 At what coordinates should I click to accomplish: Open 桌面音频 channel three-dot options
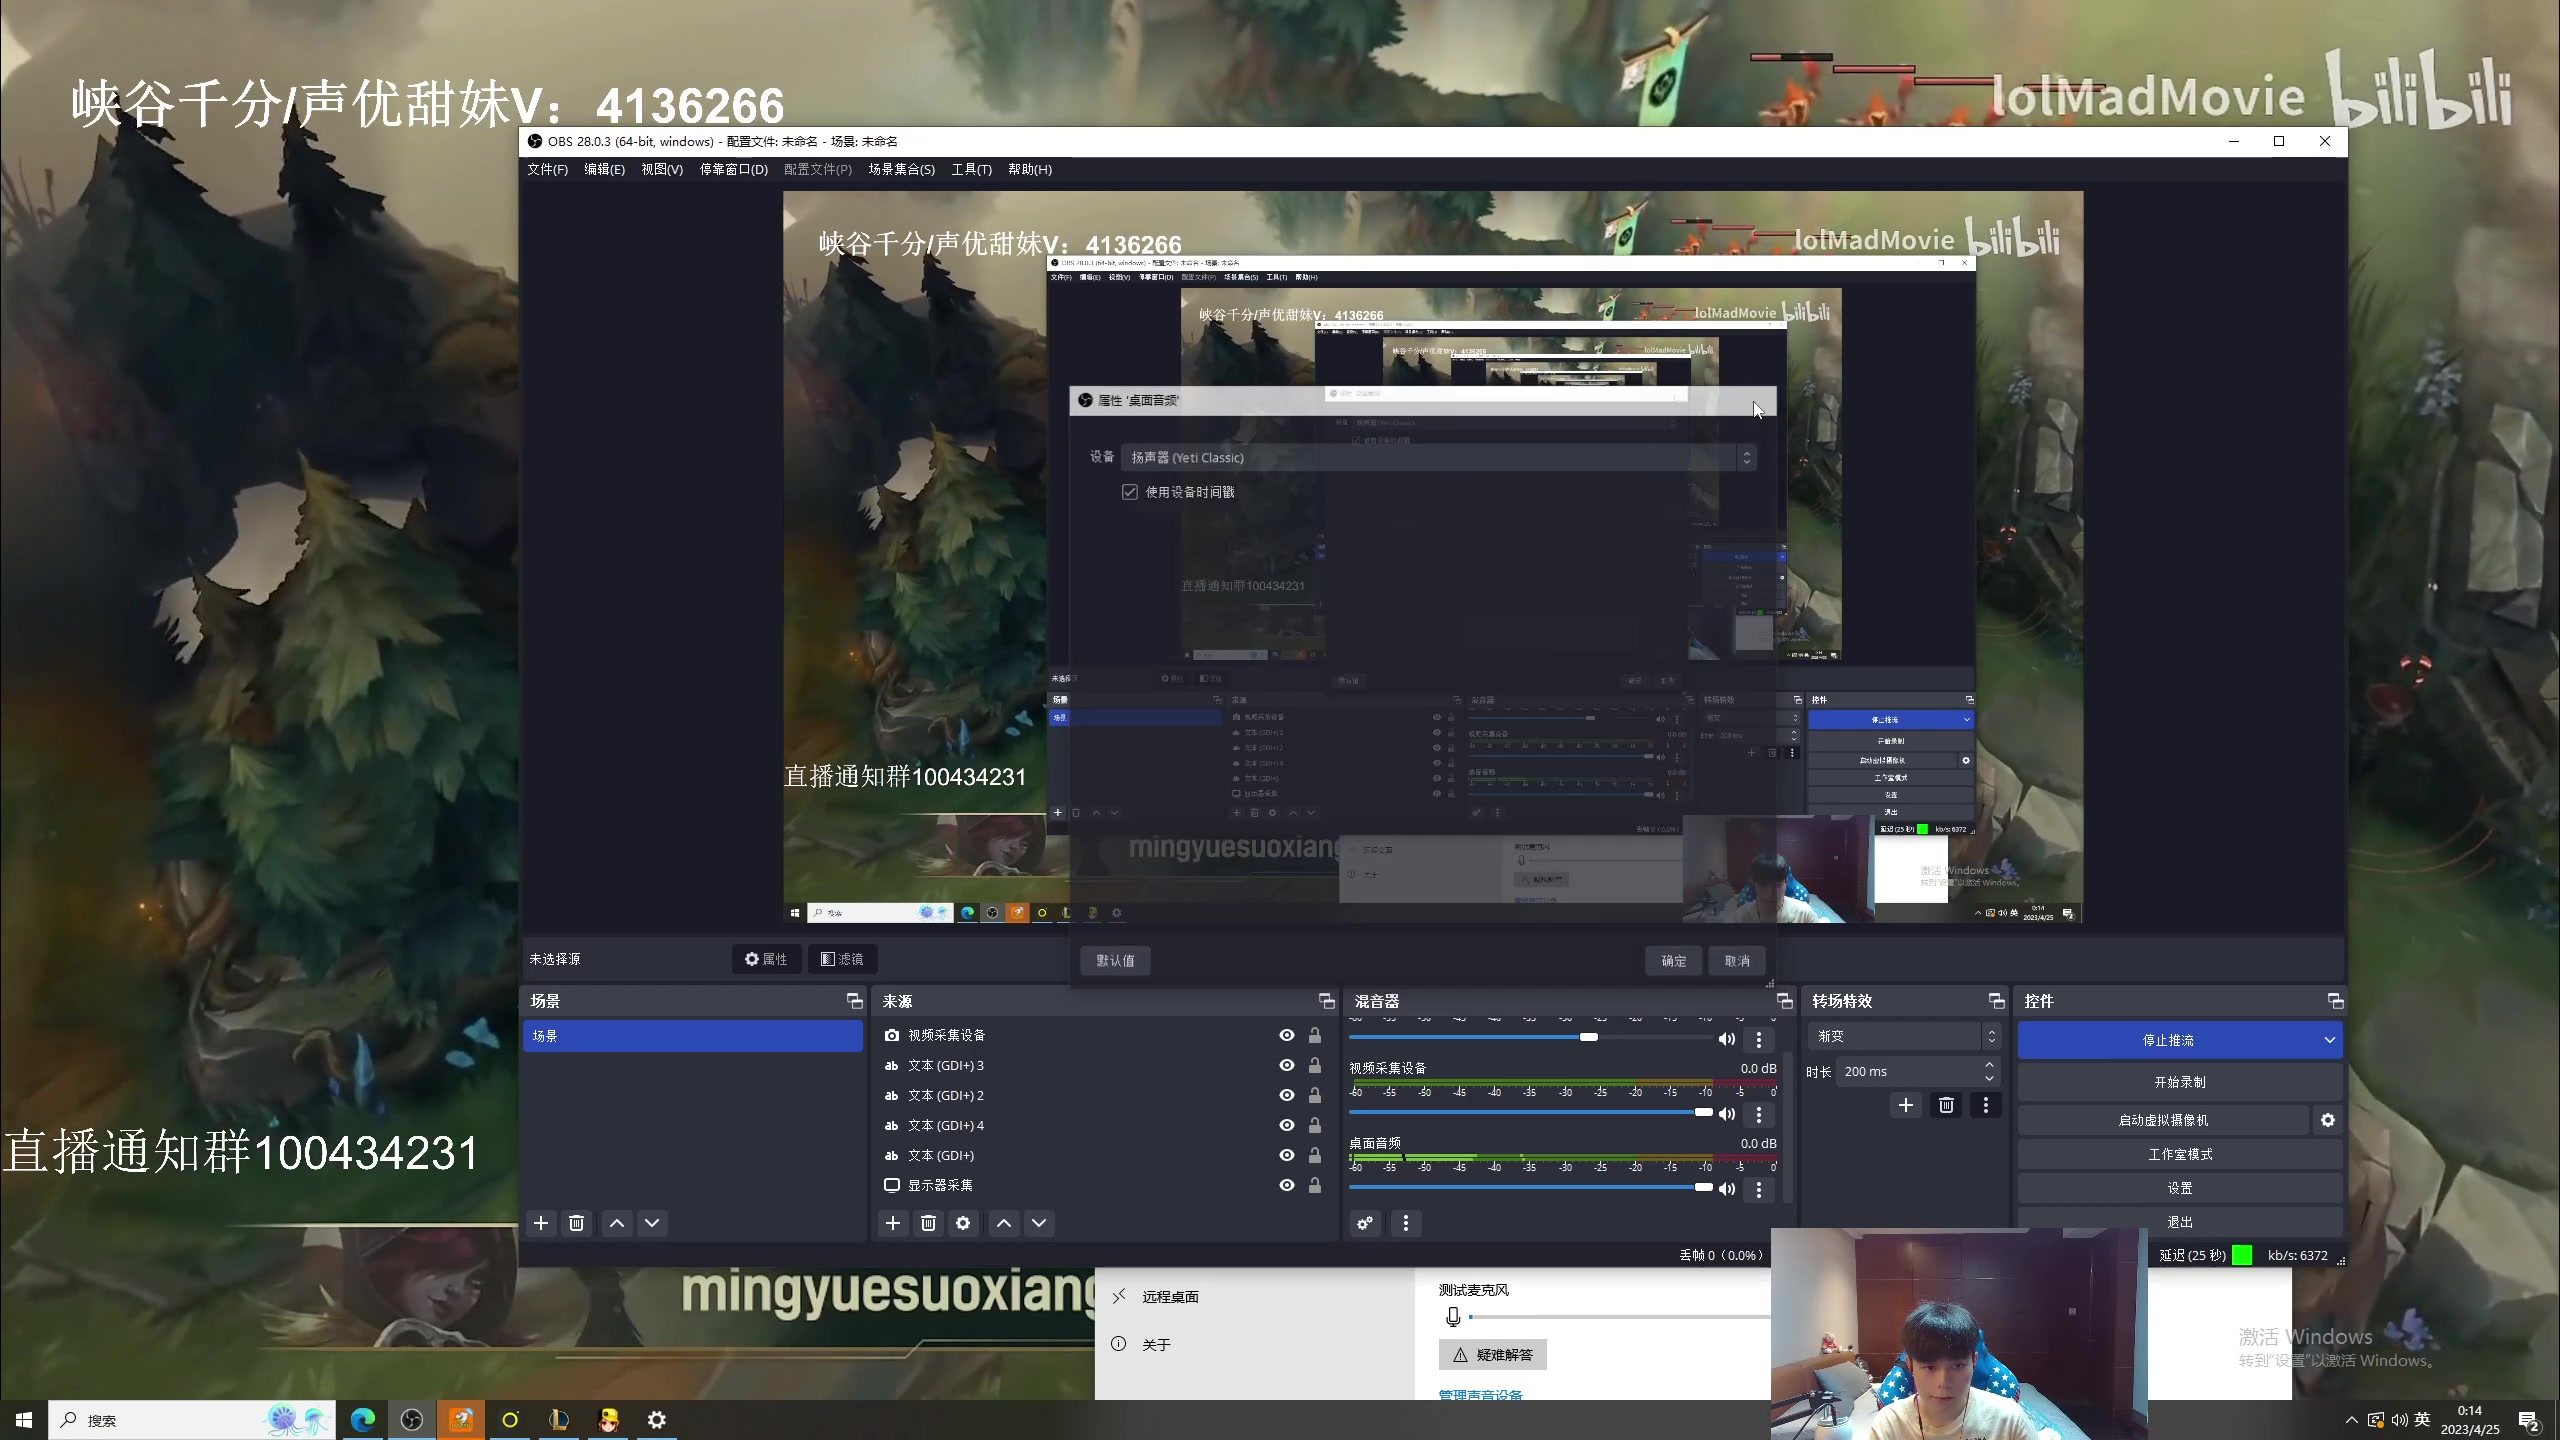click(x=1759, y=1189)
